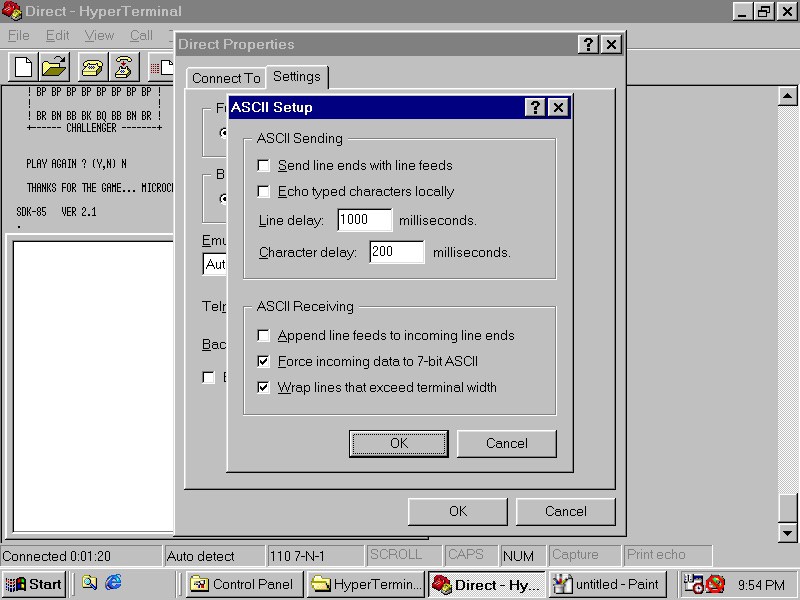This screenshot has width=800, height=600.
Task: Switch to the Connect To tab
Action: (226, 78)
